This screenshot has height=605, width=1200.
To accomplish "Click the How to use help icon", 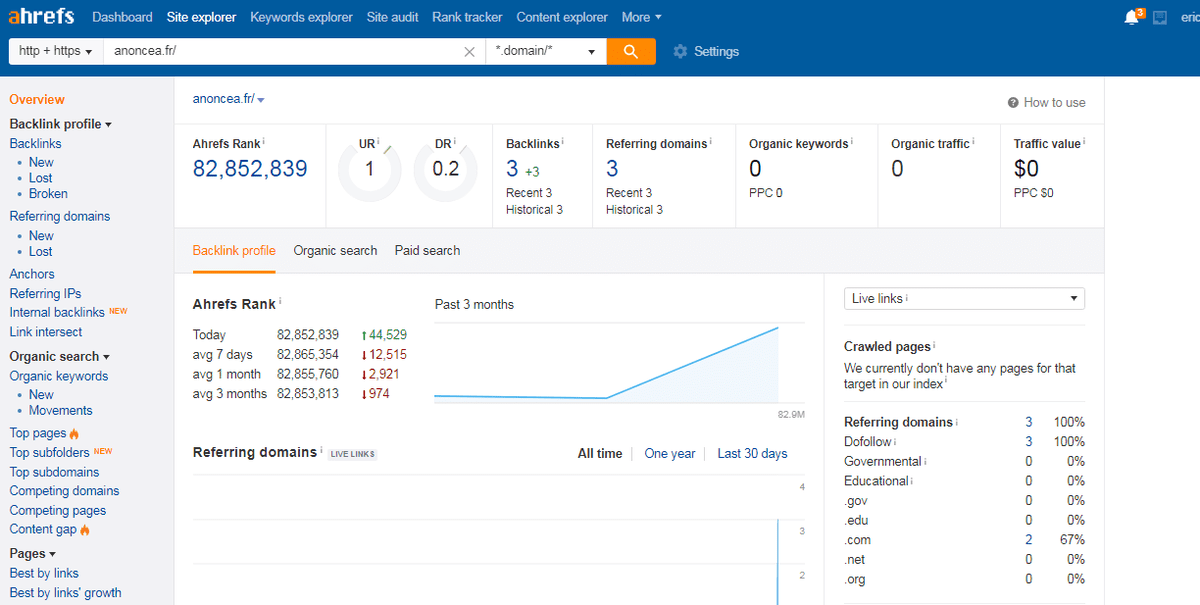I will pos(1013,102).
